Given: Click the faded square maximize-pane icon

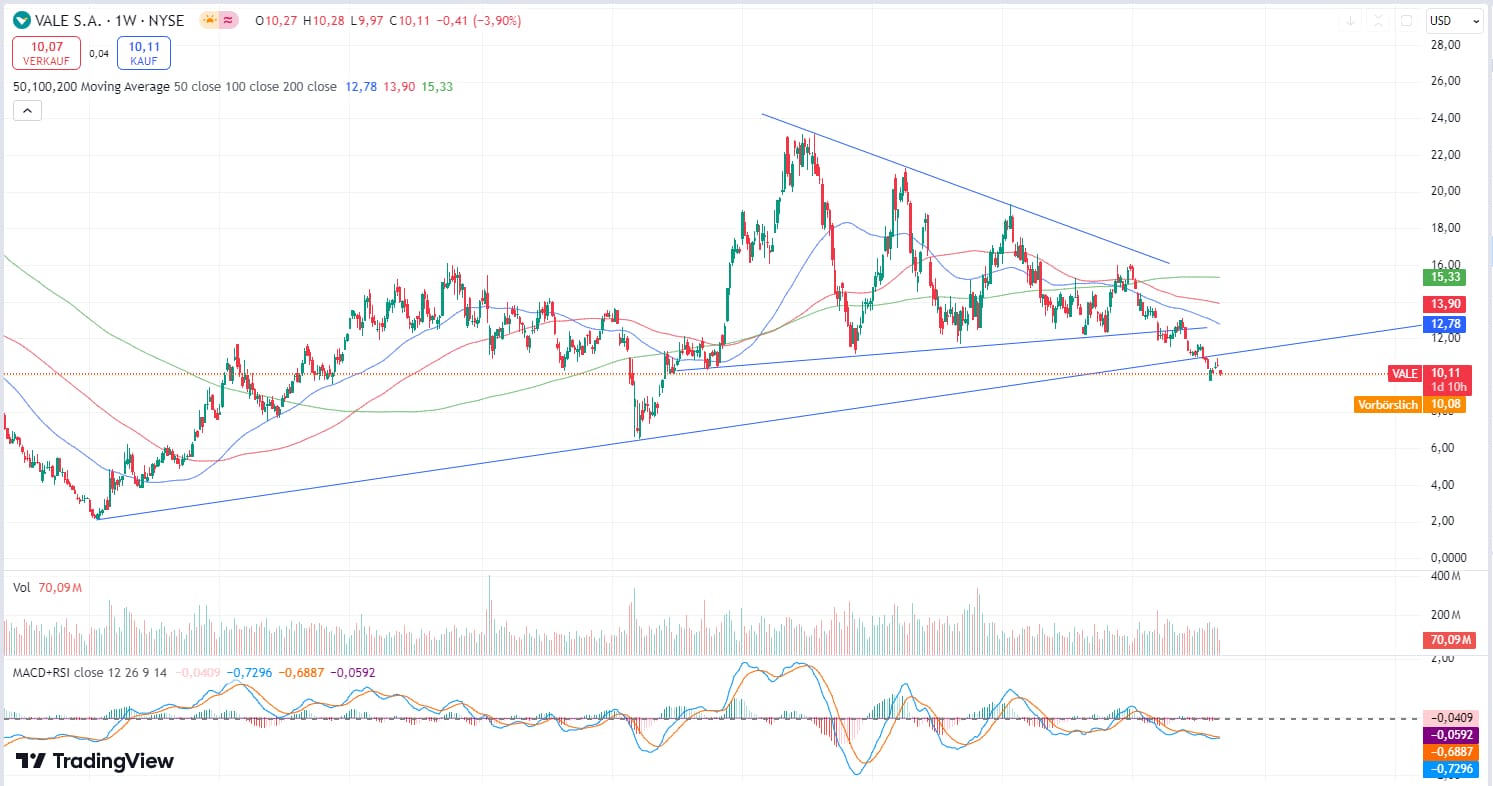Looking at the screenshot, I should tap(1406, 20).
